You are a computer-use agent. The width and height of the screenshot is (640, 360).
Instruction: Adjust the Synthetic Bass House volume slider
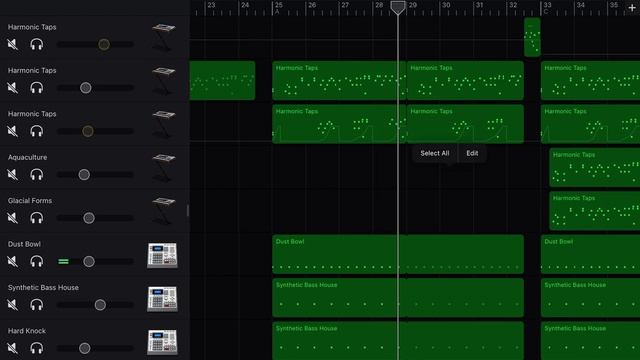click(x=100, y=305)
